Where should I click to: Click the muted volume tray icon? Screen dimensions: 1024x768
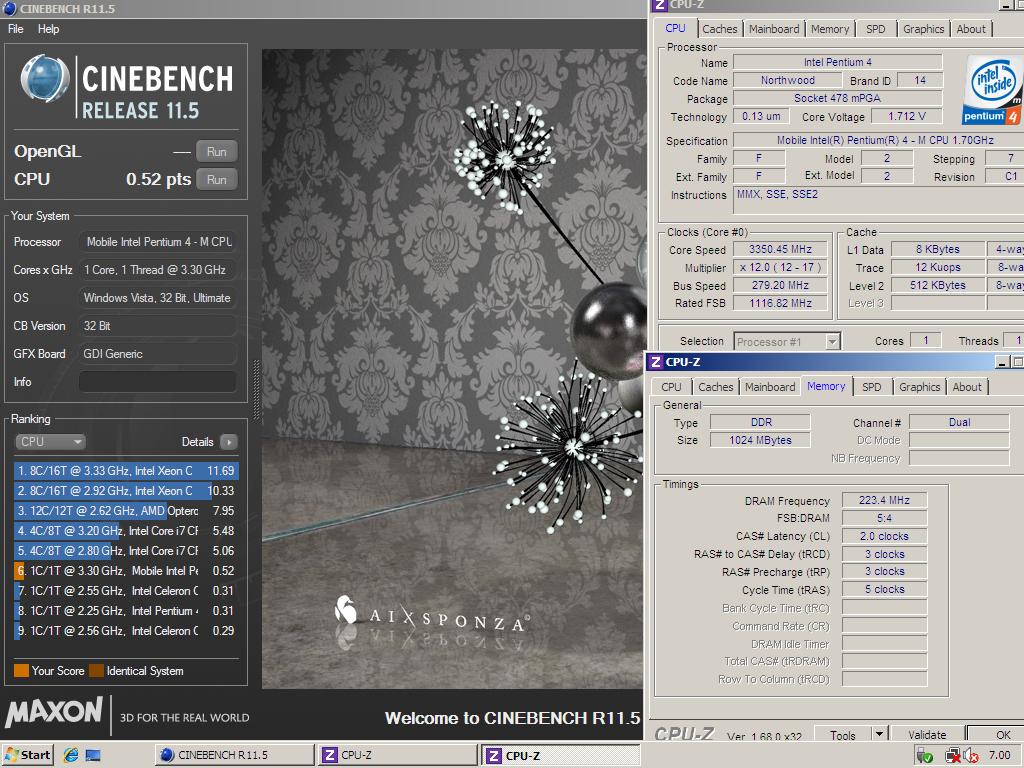tap(970, 756)
